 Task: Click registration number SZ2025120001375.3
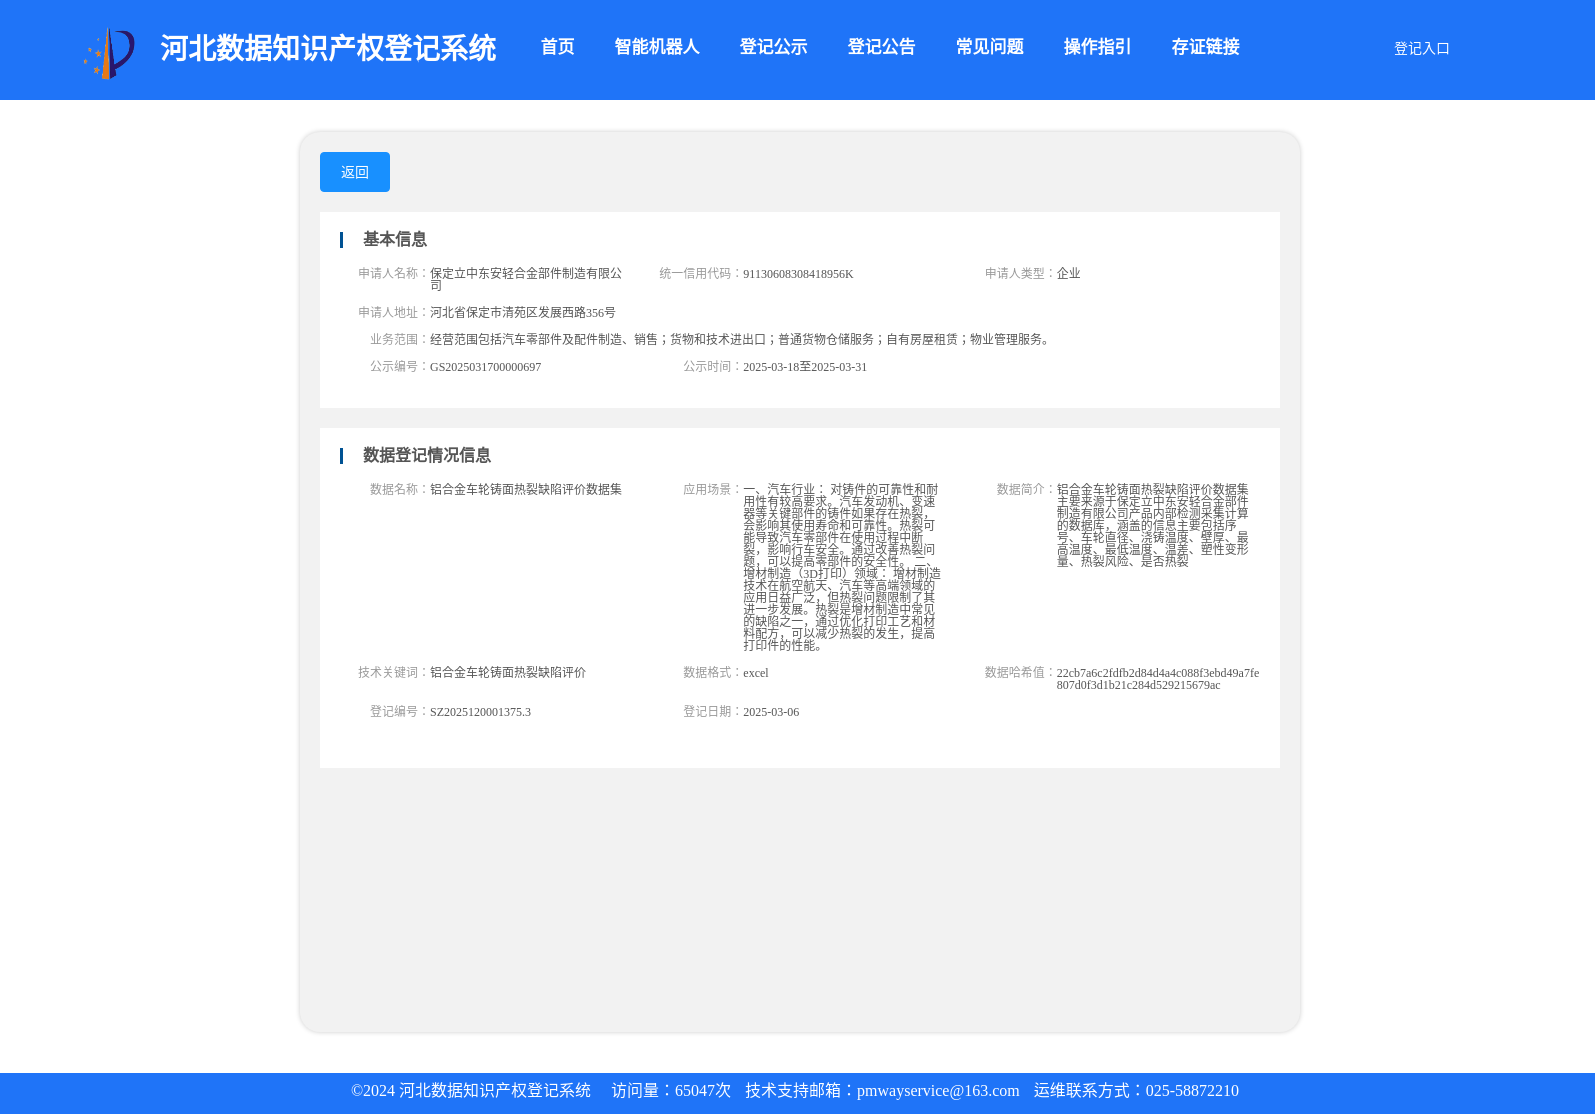(480, 712)
